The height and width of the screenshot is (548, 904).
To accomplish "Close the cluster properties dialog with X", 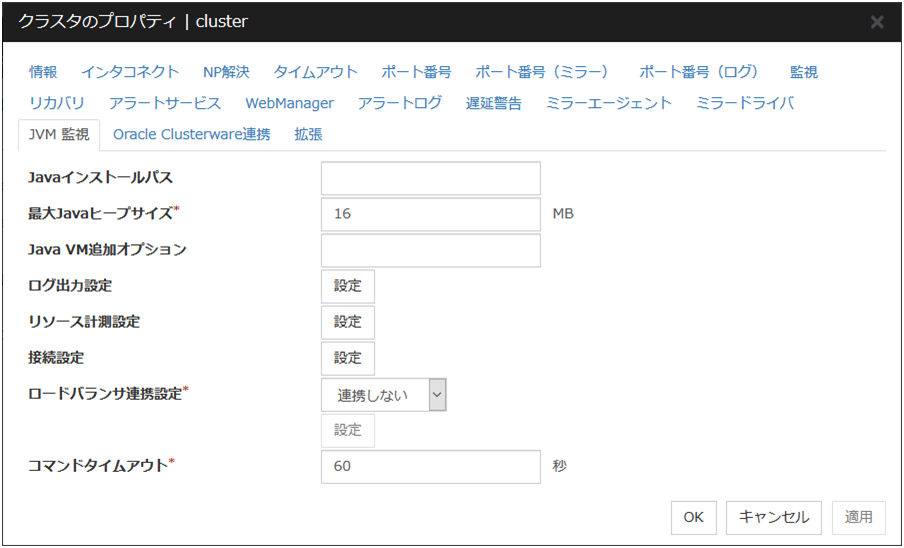I will [x=877, y=22].
